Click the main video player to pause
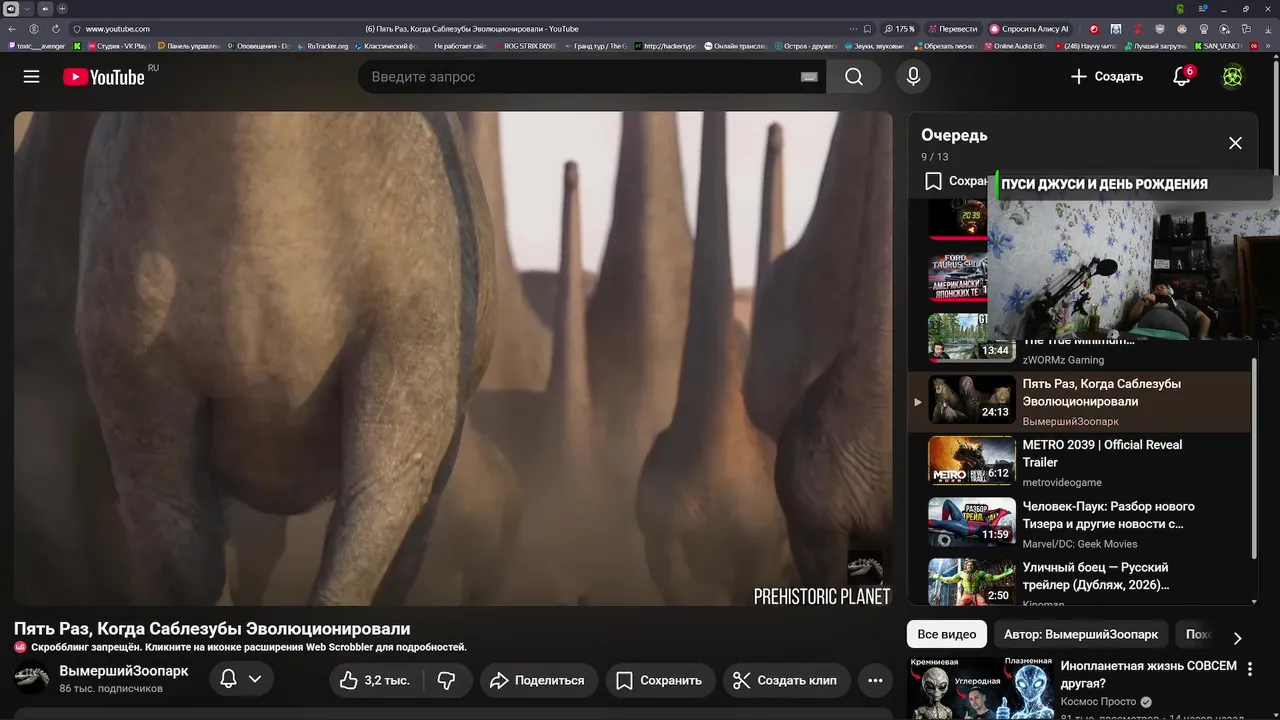The image size is (1280, 720). [x=453, y=358]
